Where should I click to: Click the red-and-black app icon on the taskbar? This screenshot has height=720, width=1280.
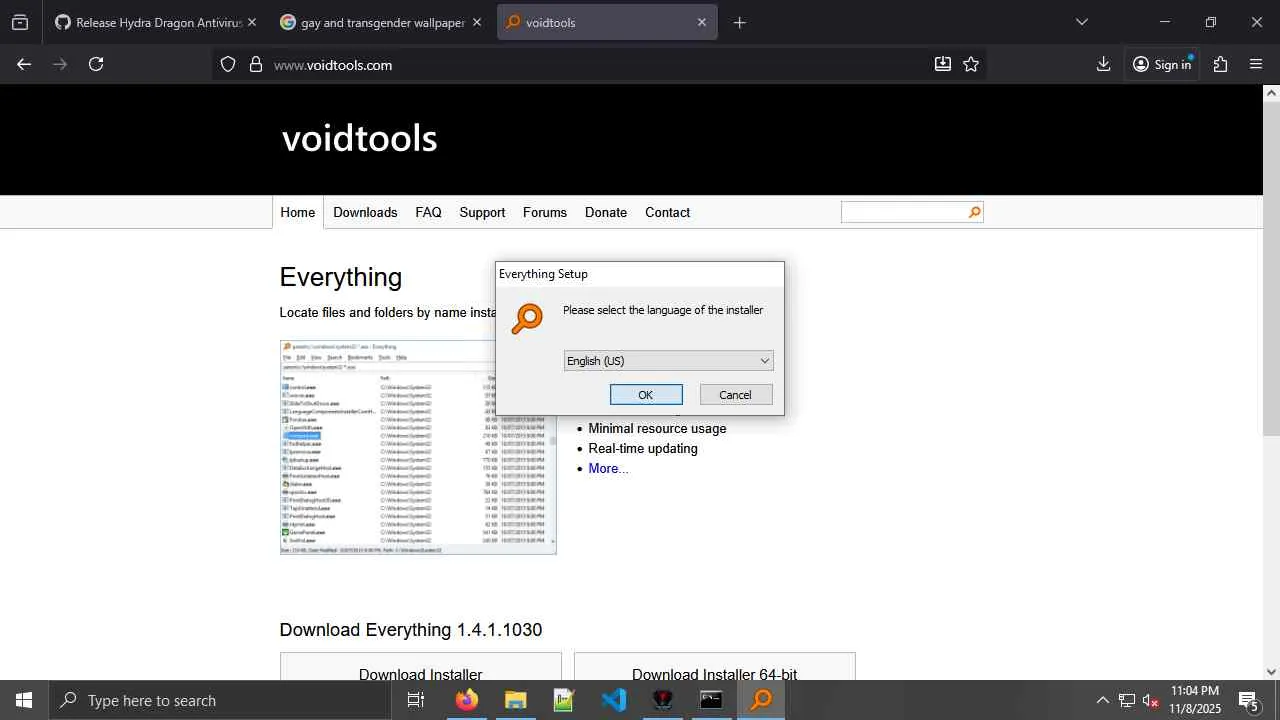pyautogui.click(x=663, y=700)
